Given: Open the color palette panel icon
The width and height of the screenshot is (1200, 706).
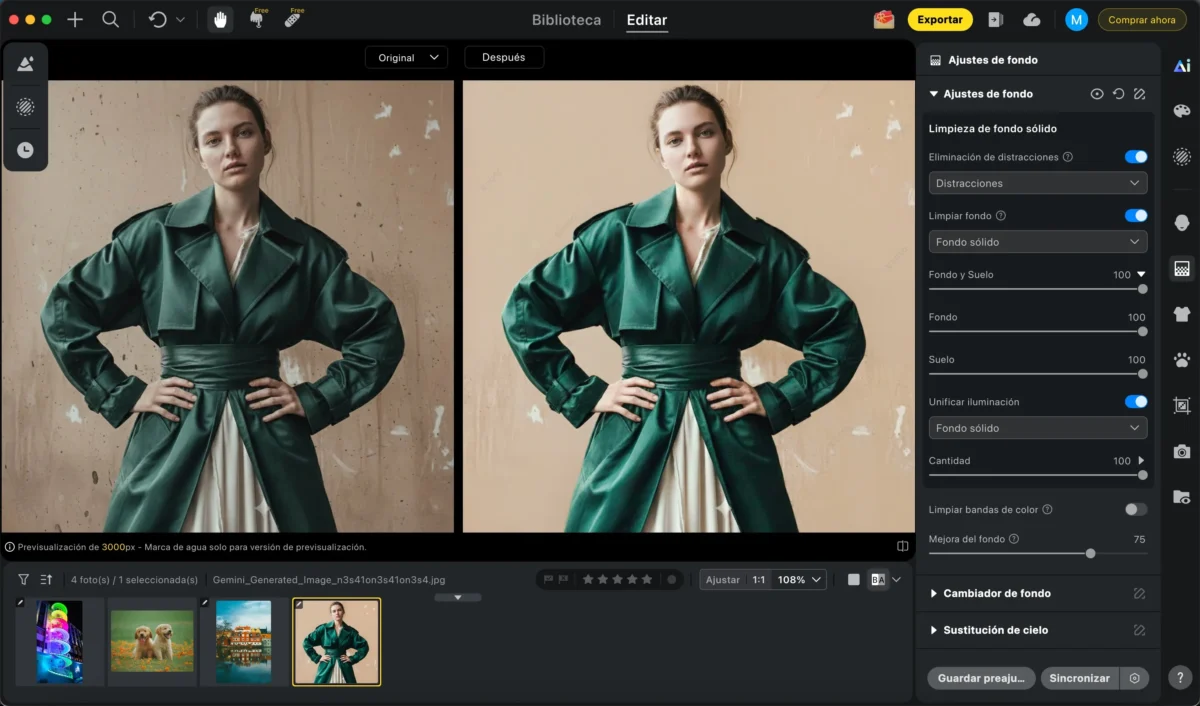Looking at the screenshot, I should pyautogui.click(x=1182, y=111).
